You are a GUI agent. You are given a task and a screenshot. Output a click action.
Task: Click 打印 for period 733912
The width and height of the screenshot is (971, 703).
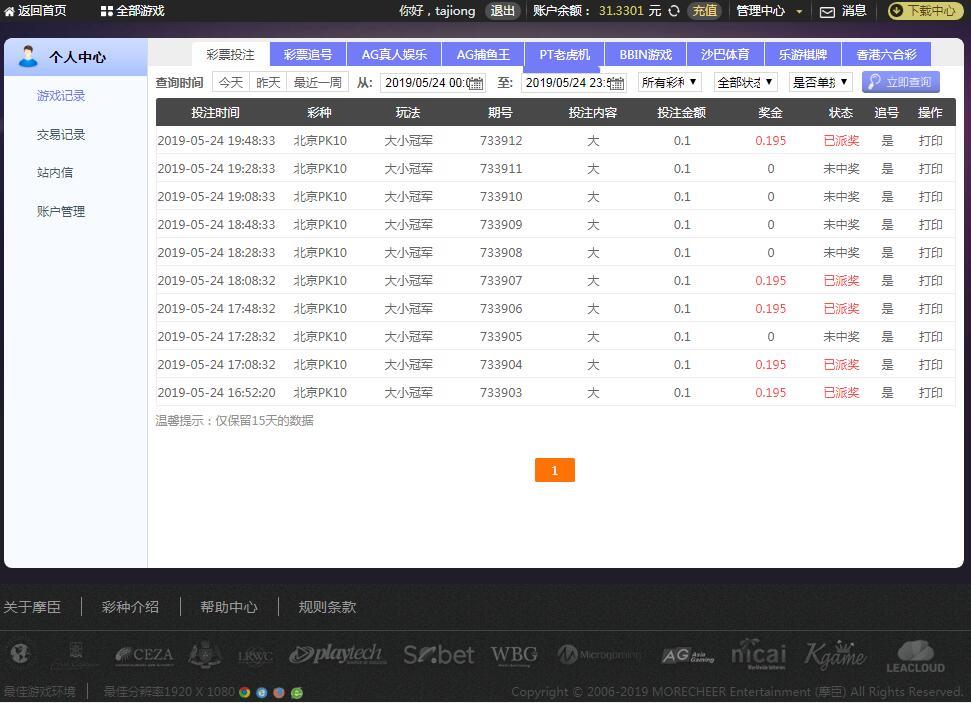click(x=930, y=141)
